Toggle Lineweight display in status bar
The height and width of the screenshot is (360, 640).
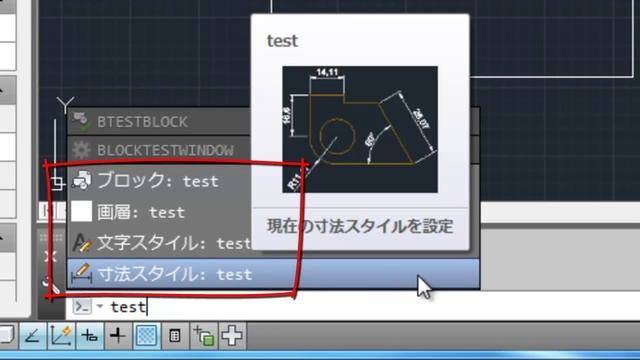(118, 336)
